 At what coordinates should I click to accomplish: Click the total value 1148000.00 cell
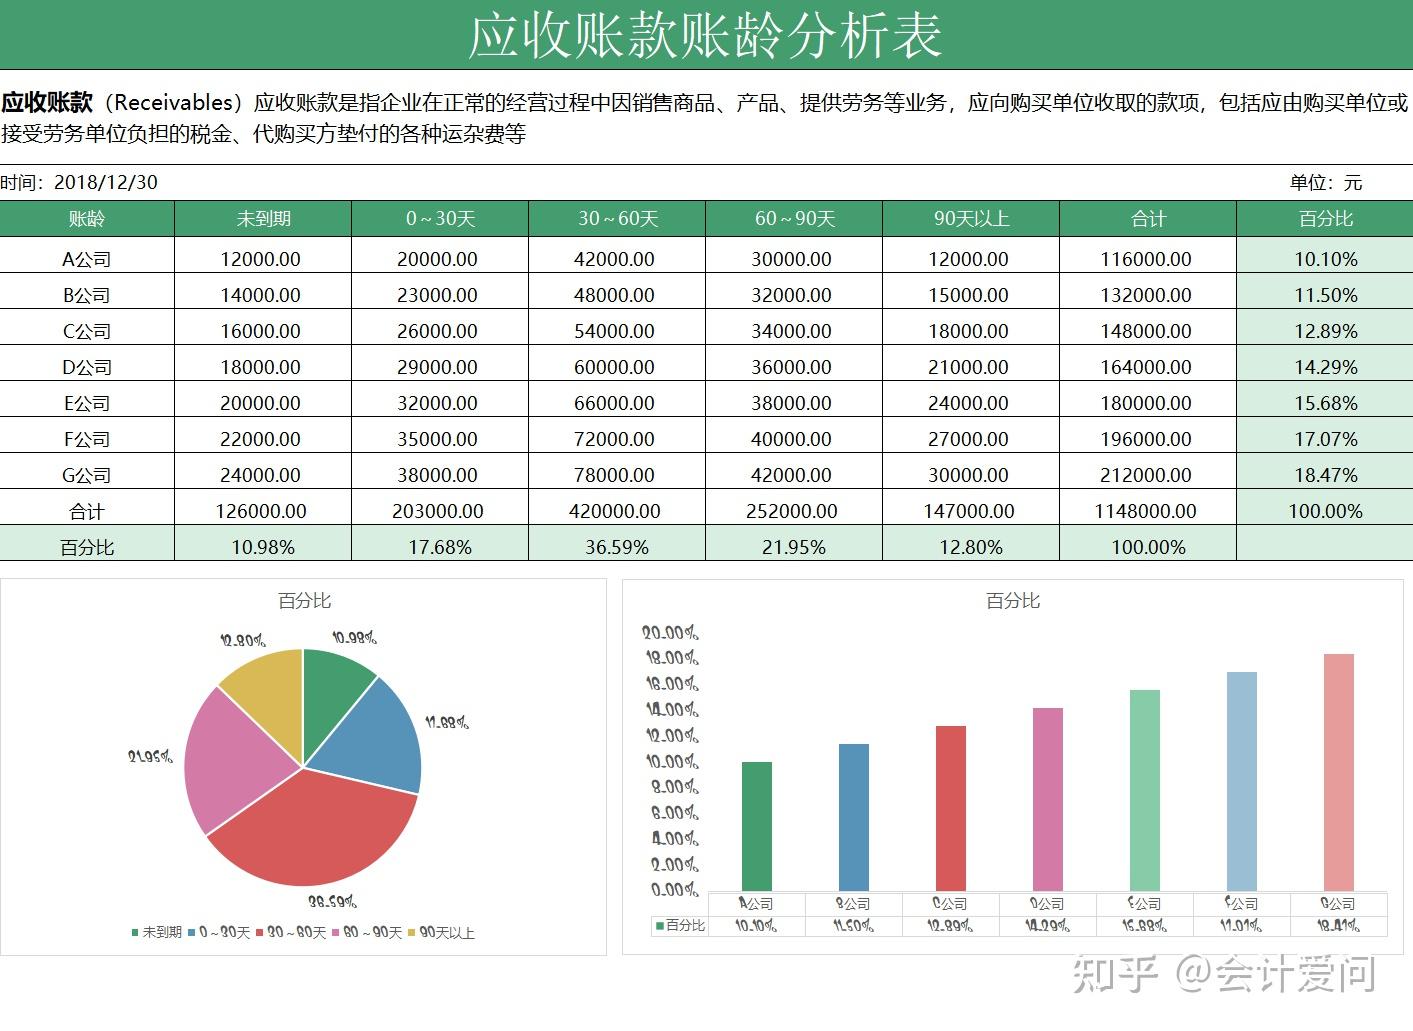(1147, 510)
